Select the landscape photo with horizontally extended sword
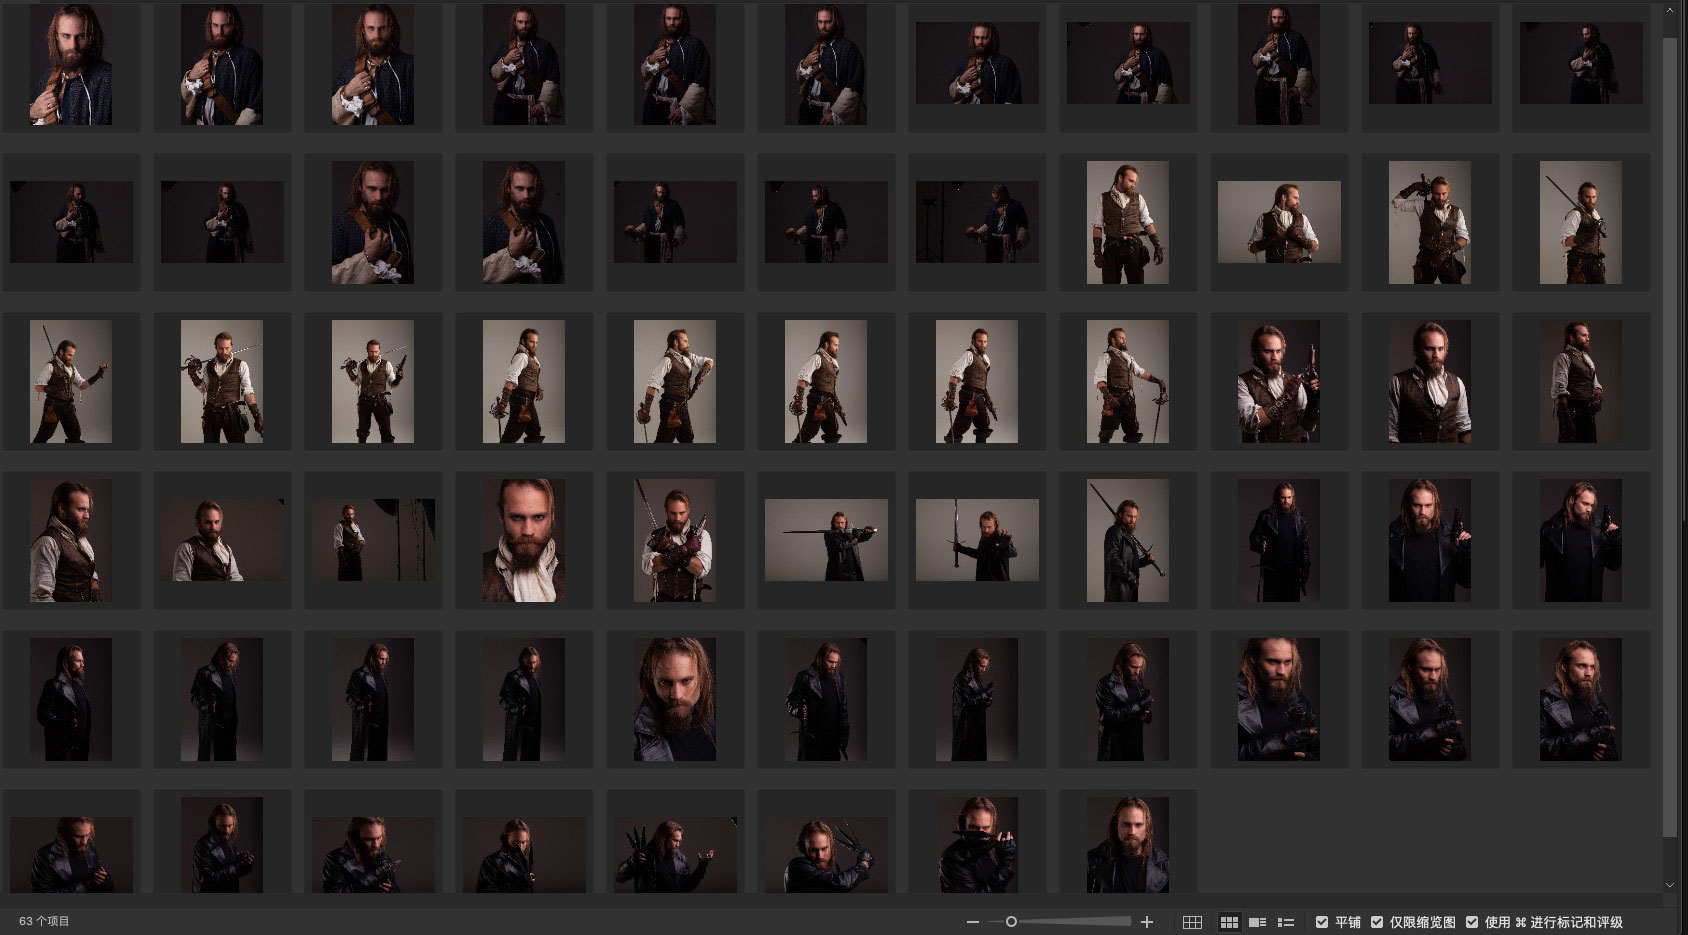The width and height of the screenshot is (1688, 935). (x=826, y=540)
